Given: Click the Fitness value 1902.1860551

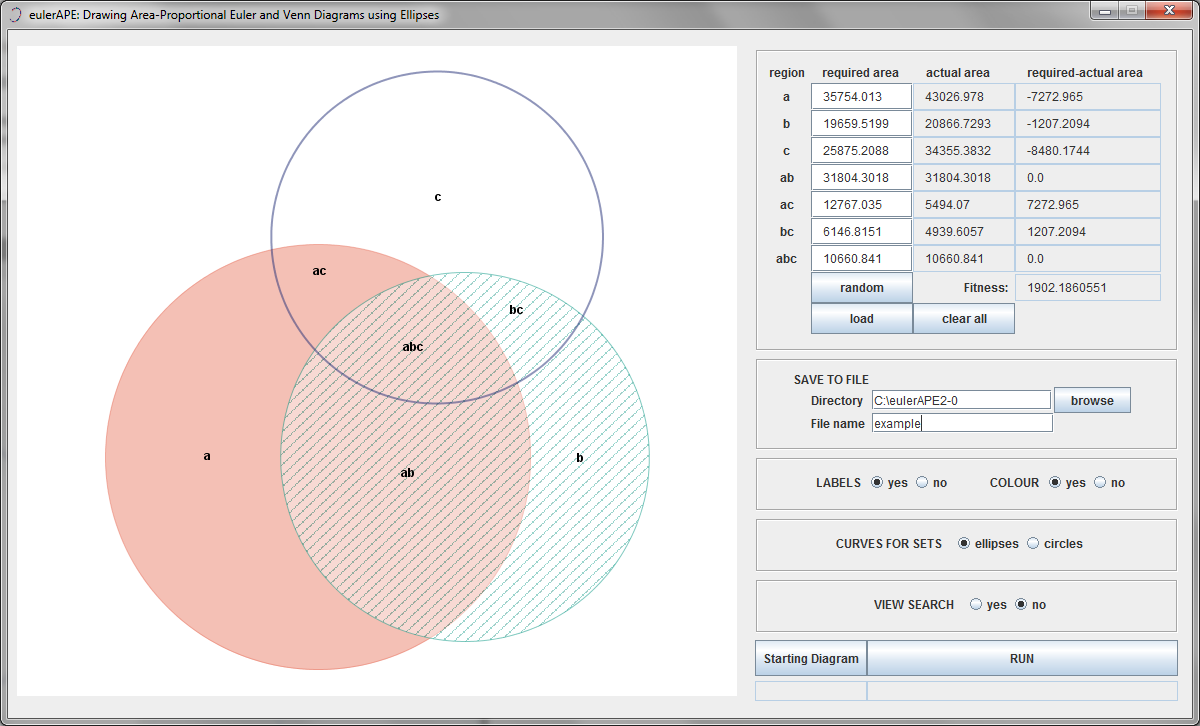Looking at the screenshot, I should coord(1088,288).
